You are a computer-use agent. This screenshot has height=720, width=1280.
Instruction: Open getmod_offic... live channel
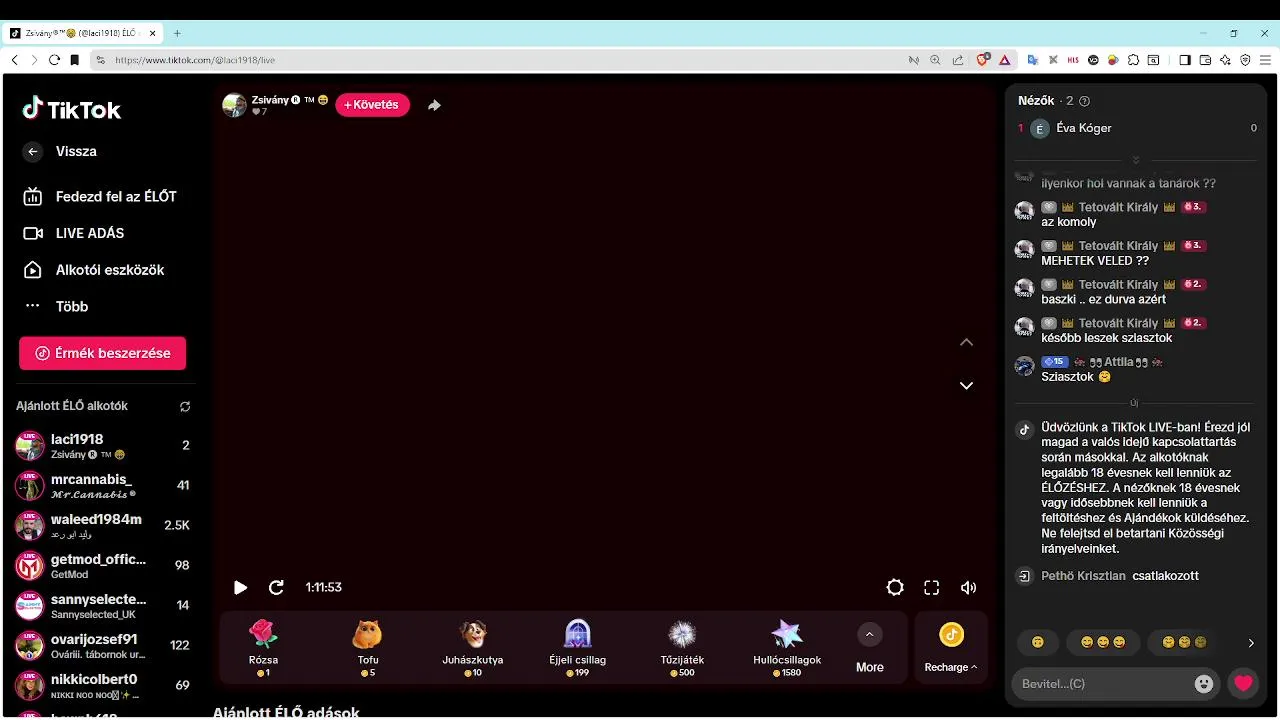(102, 566)
